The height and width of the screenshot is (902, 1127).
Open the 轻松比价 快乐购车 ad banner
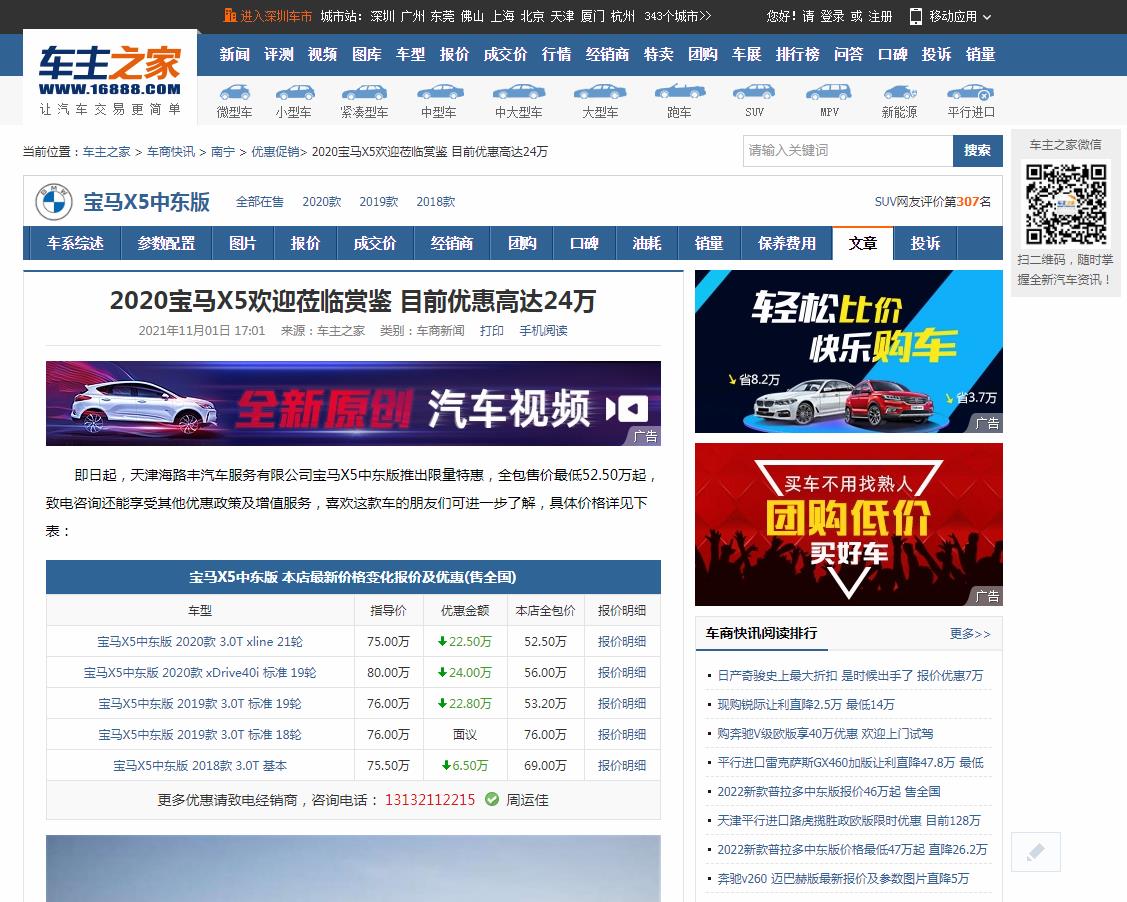[849, 351]
